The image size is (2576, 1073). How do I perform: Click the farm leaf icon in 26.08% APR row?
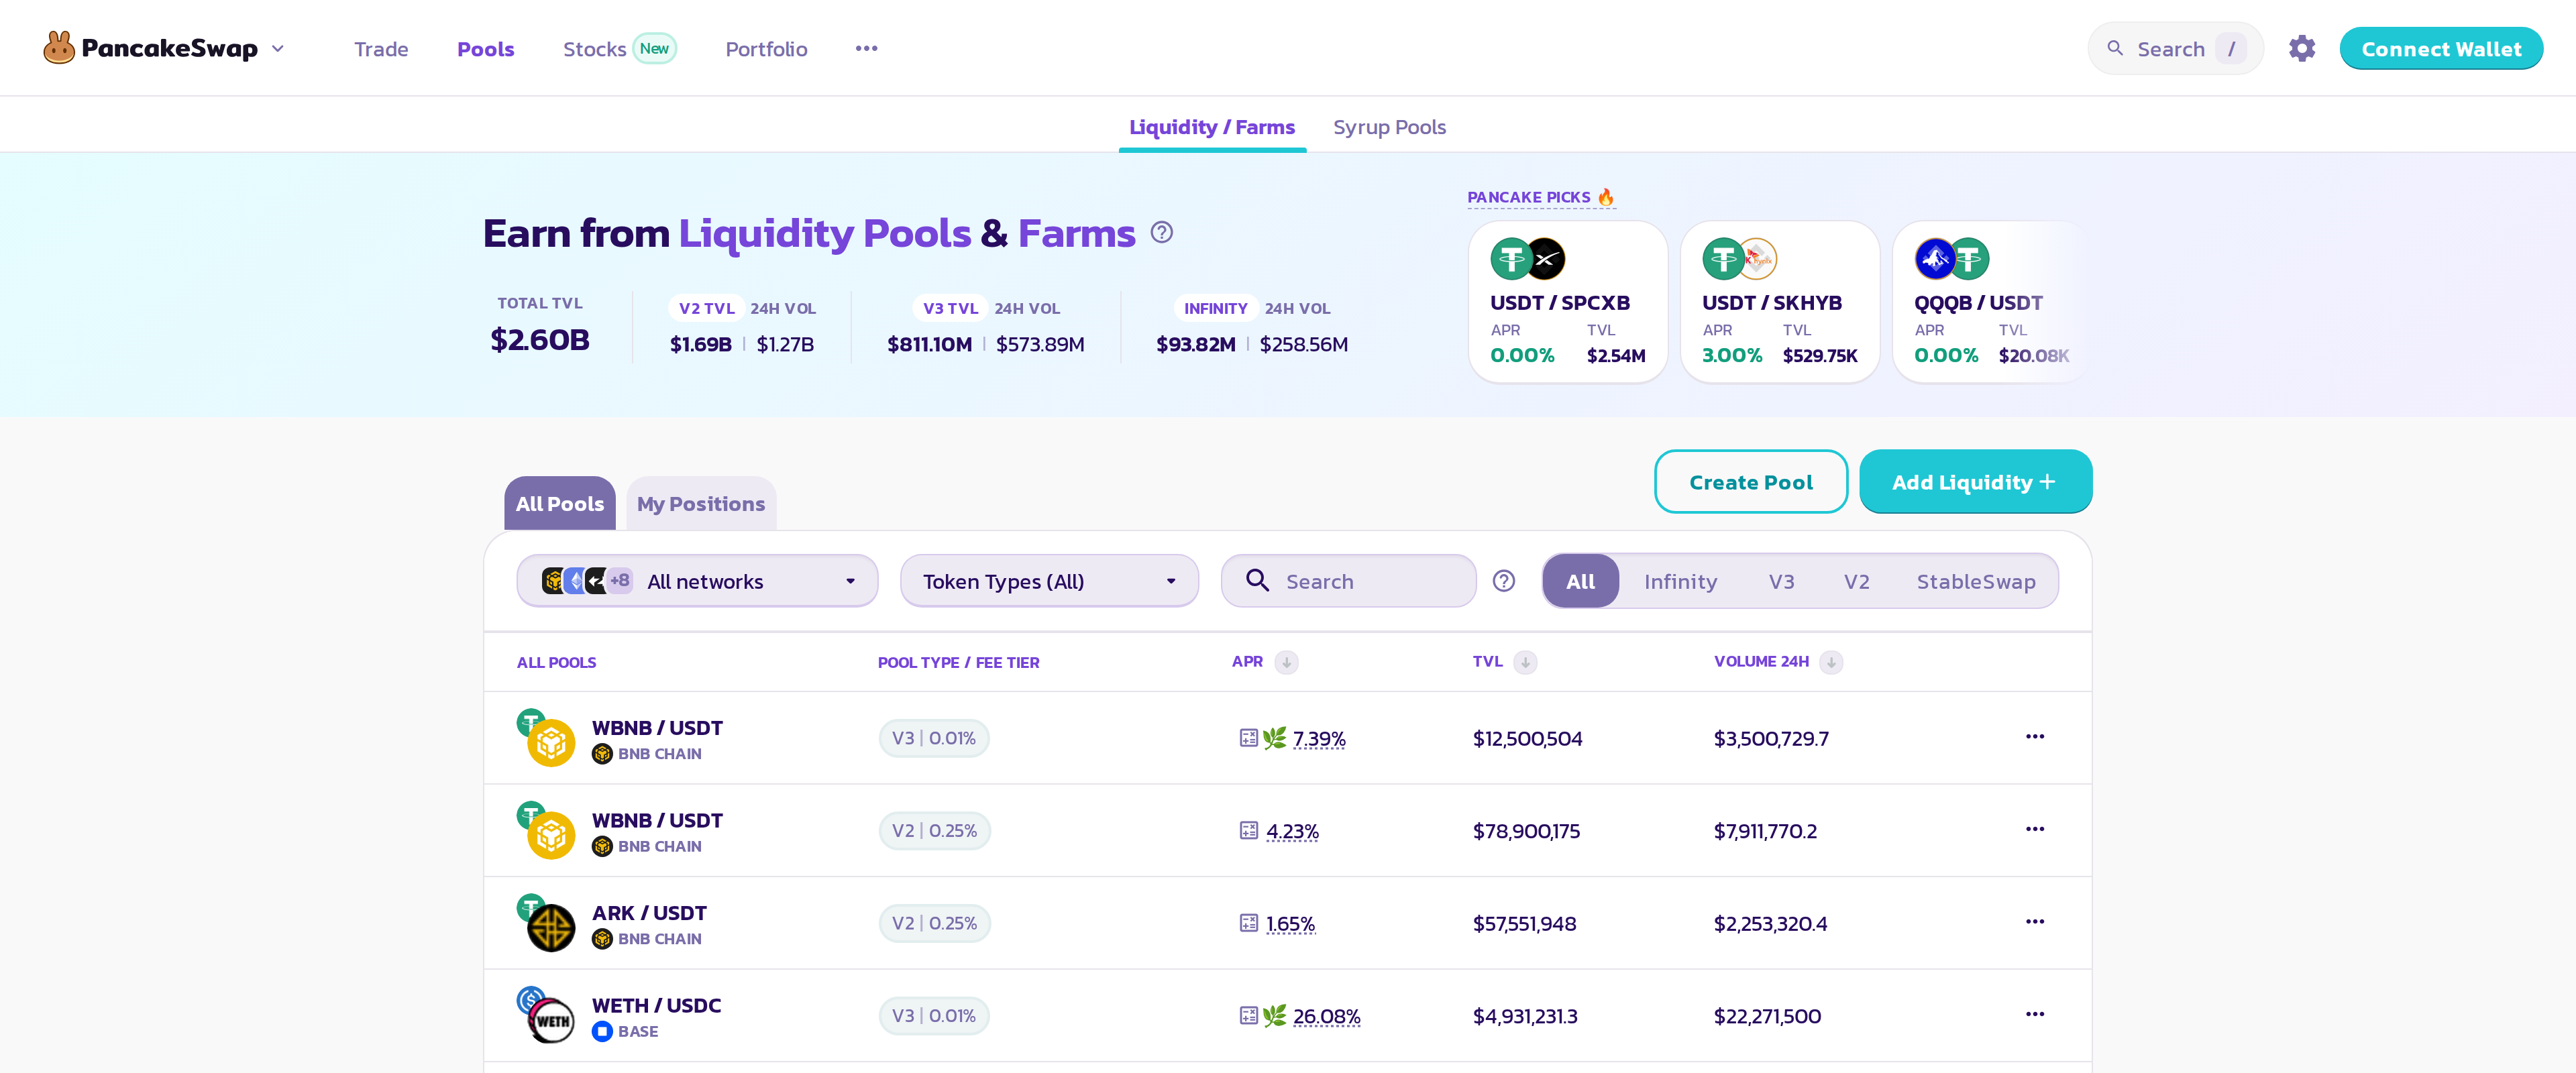click(1274, 1015)
